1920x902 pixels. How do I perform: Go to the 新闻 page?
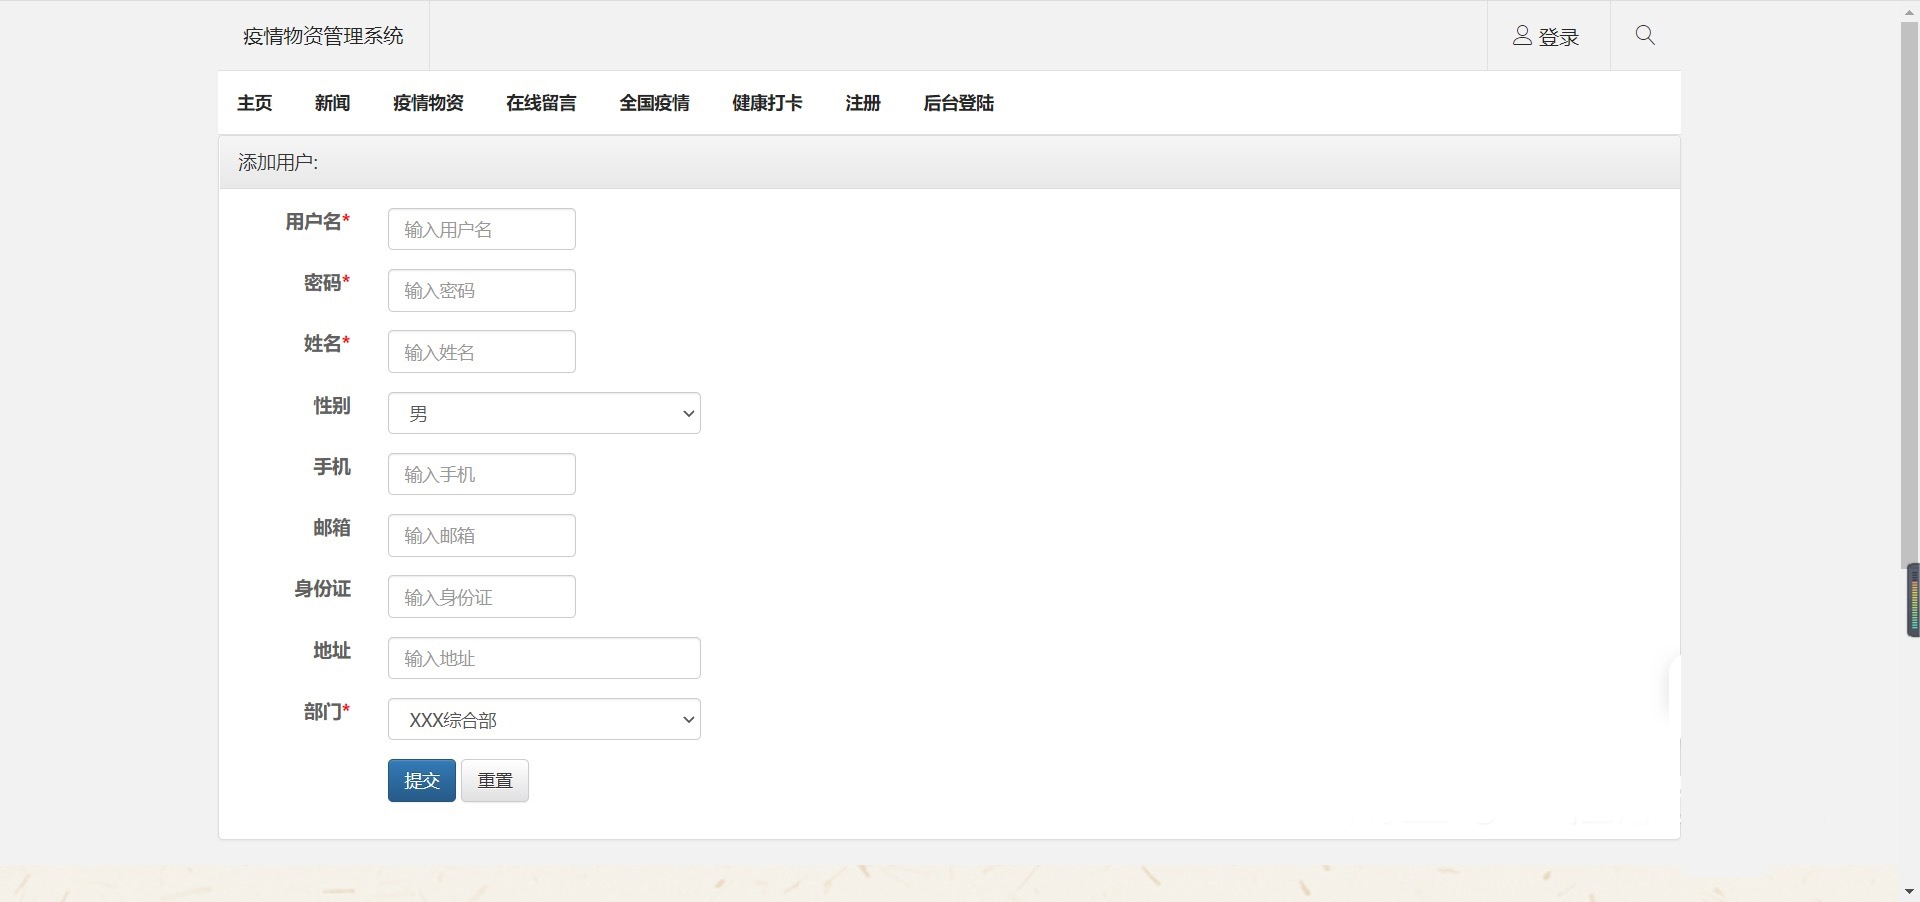[332, 103]
